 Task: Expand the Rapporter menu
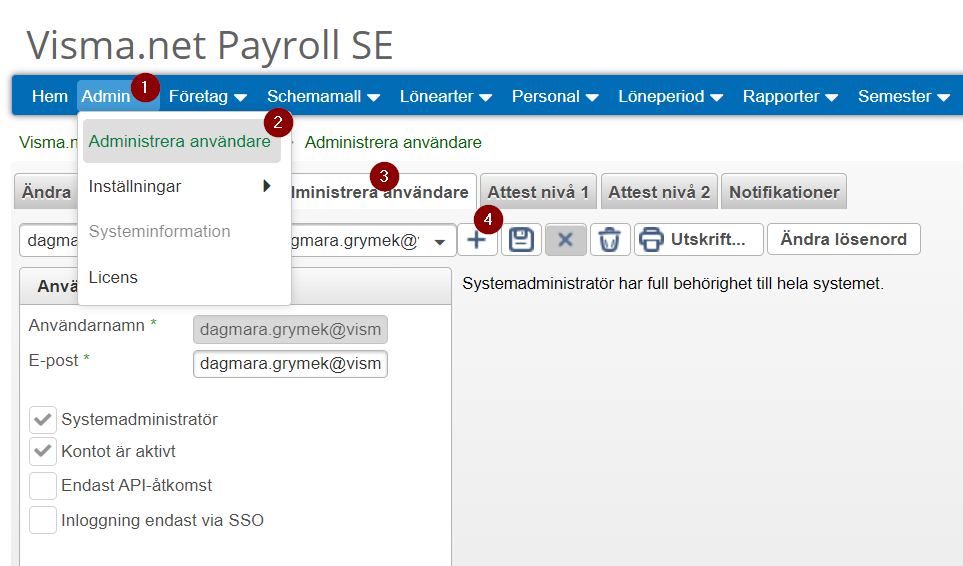(790, 96)
